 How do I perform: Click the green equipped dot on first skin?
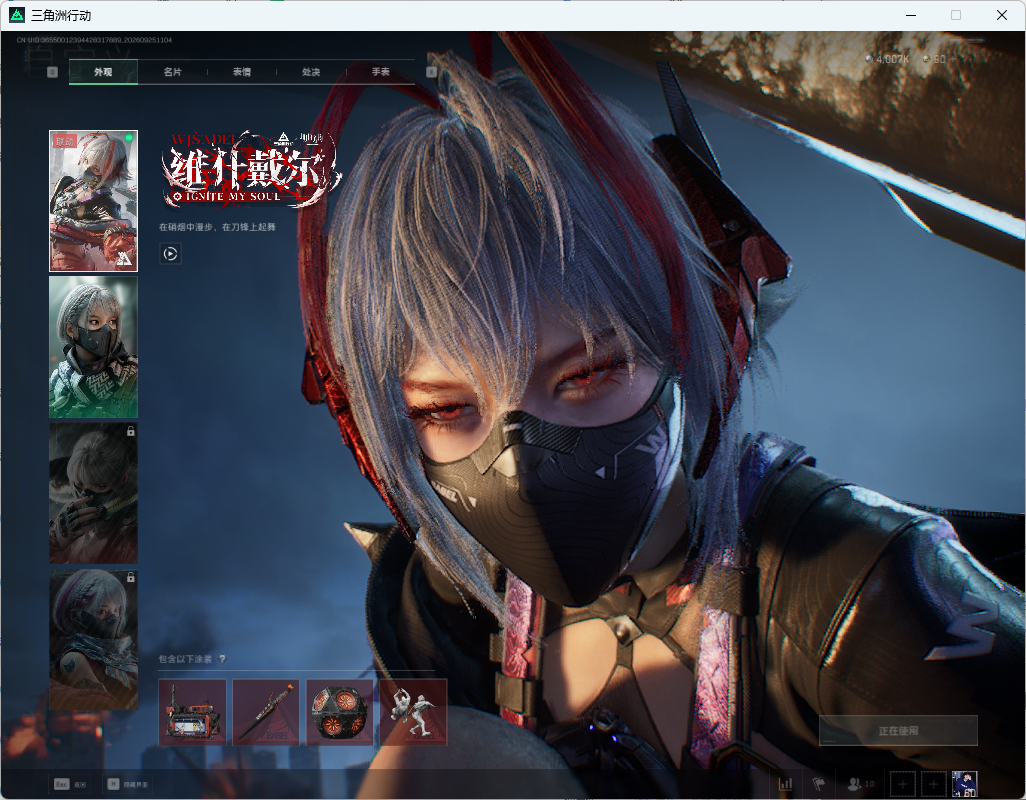point(129,137)
